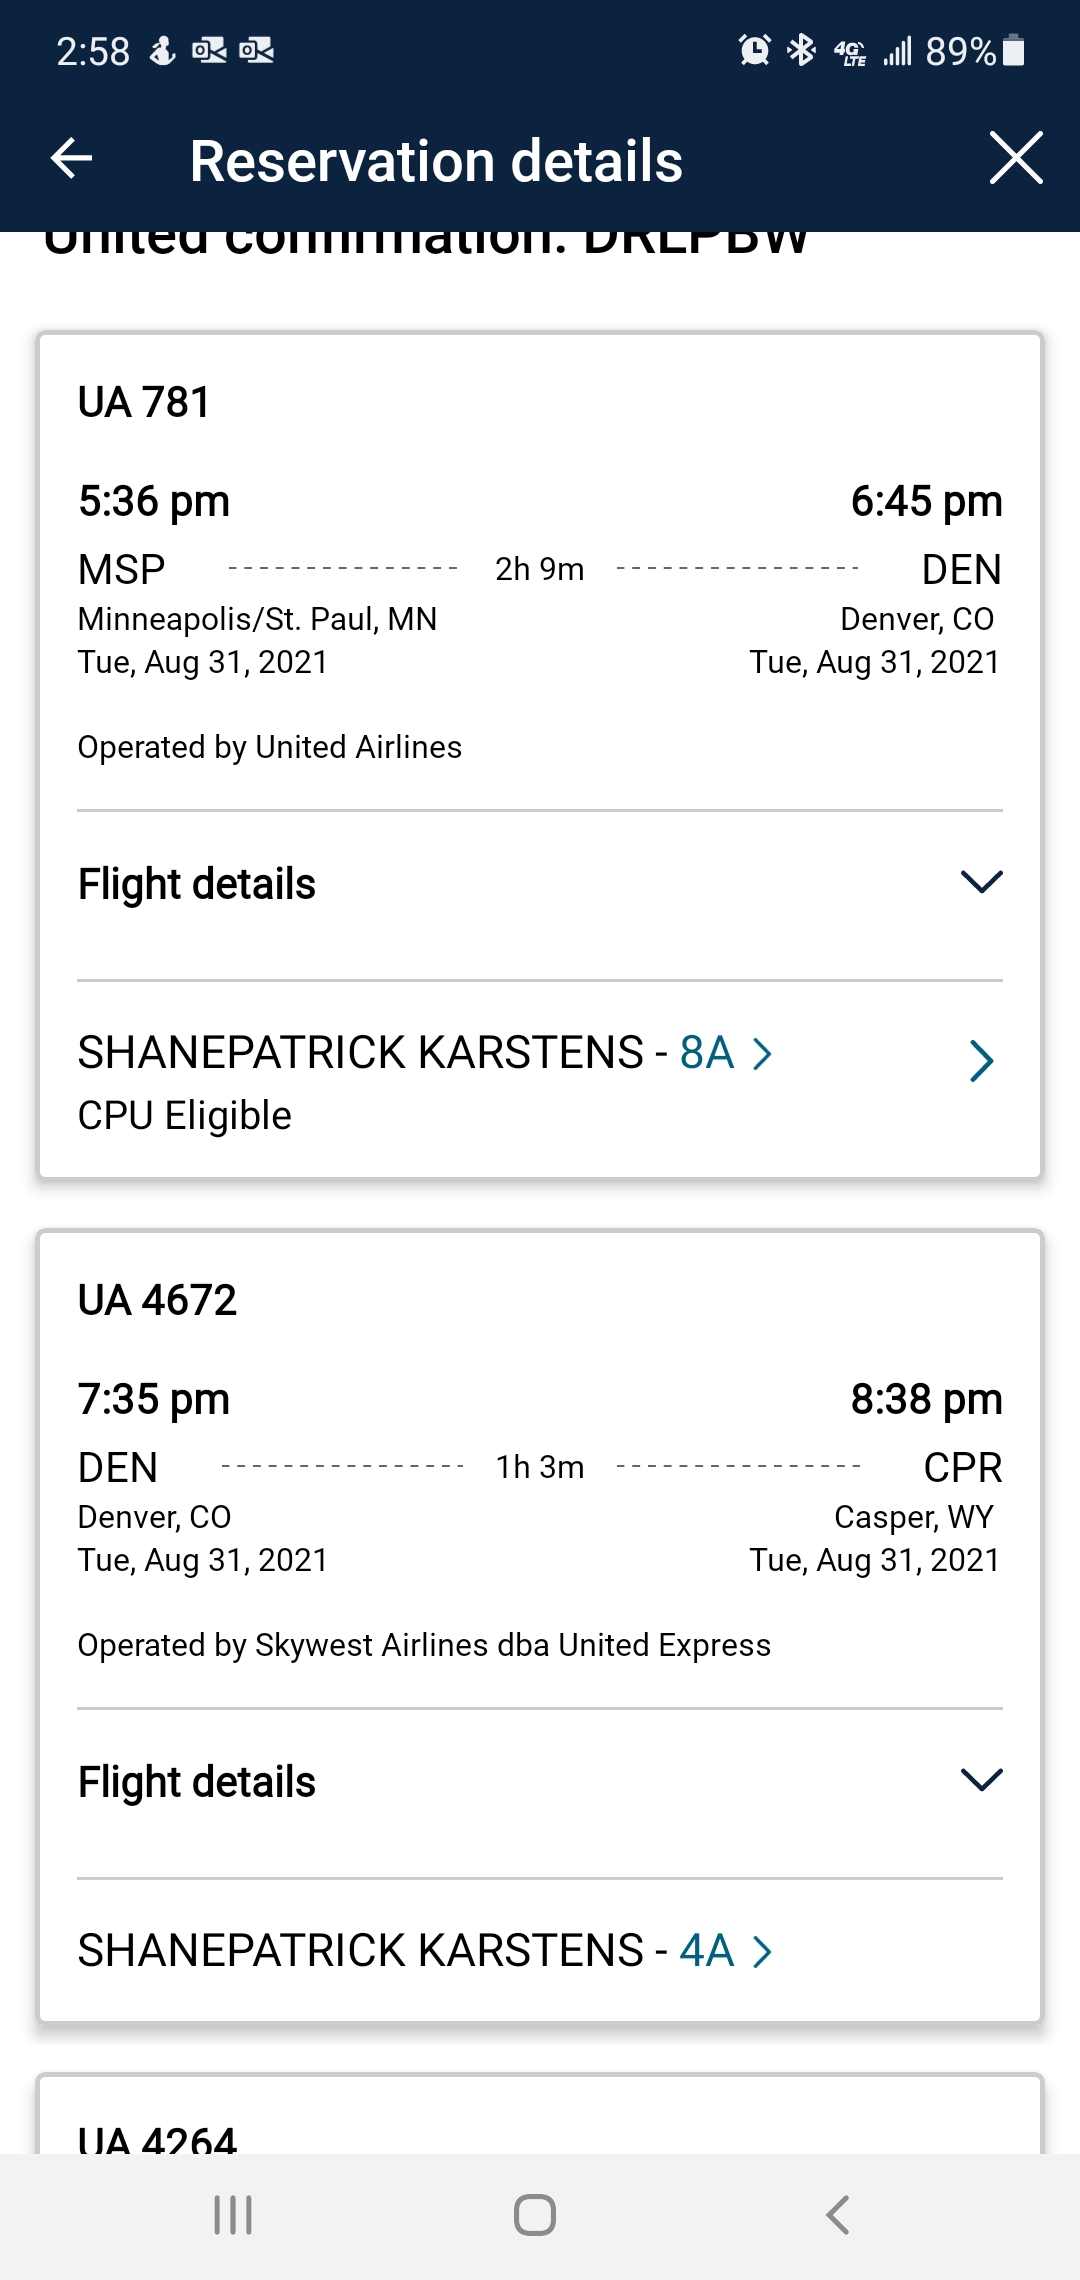Tap the back arrow in header
Image resolution: width=1080 pixels, height=2280 pixels.
click(x=72, y=159)
